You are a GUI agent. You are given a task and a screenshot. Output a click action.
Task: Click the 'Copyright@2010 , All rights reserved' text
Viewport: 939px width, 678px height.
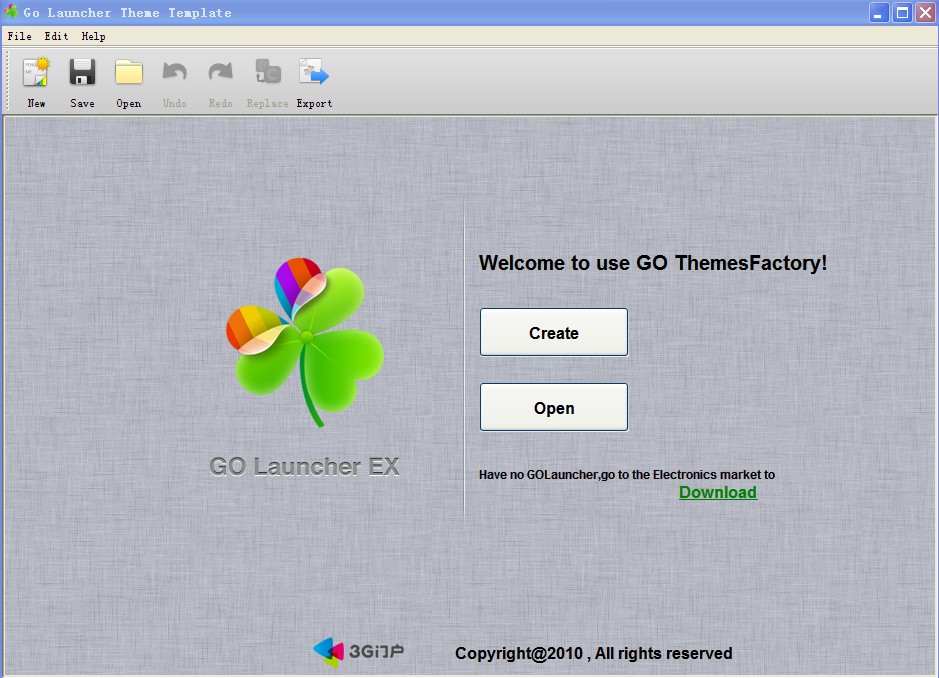(x=593, y=653)
